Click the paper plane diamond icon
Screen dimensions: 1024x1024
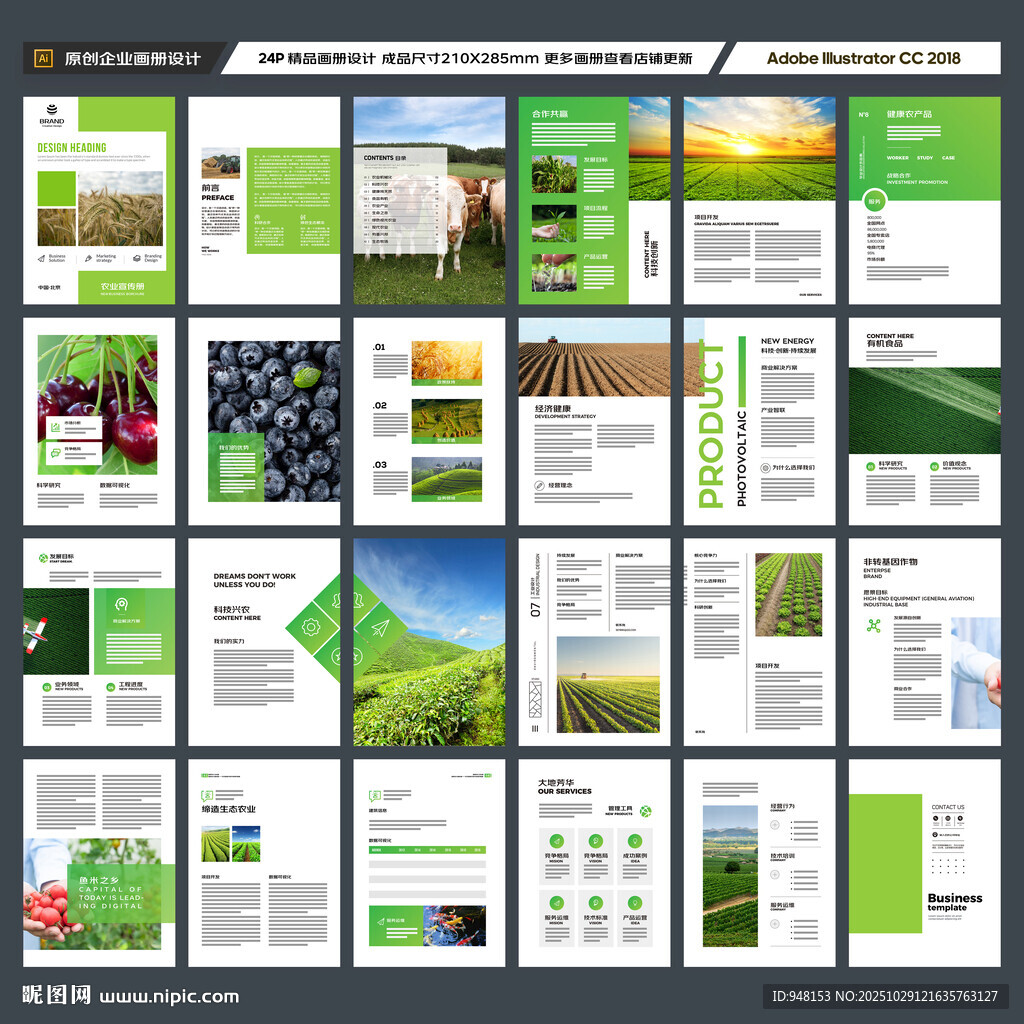(x=380, y=628)
